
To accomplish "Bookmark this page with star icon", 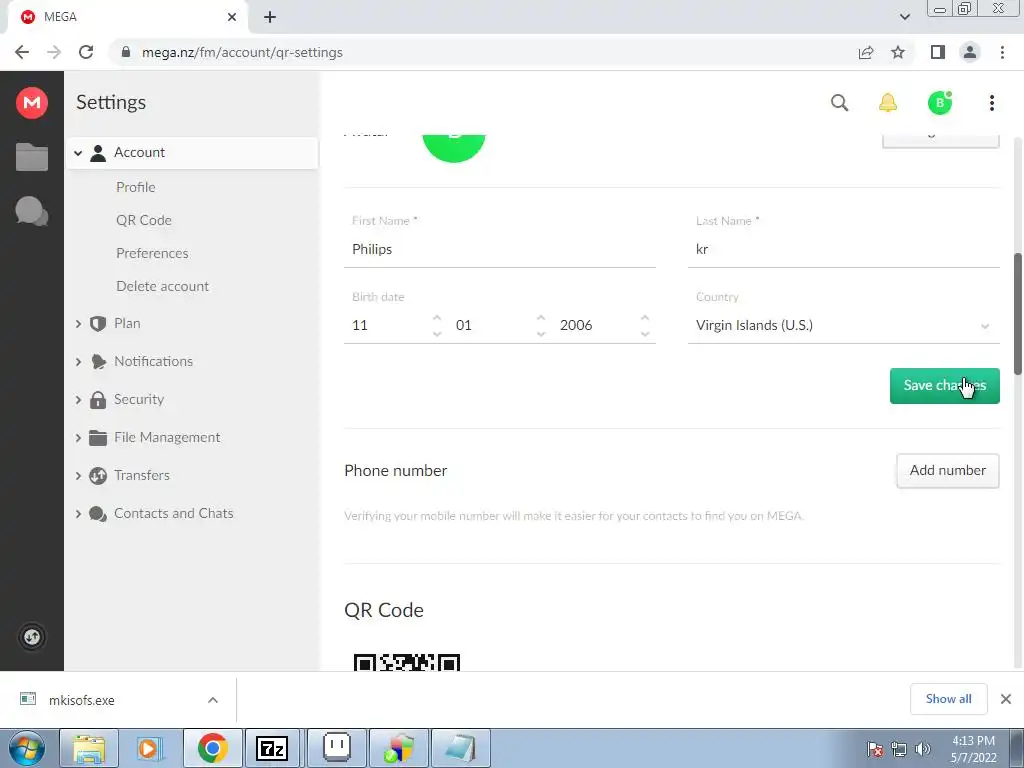I will pos(898,52).
